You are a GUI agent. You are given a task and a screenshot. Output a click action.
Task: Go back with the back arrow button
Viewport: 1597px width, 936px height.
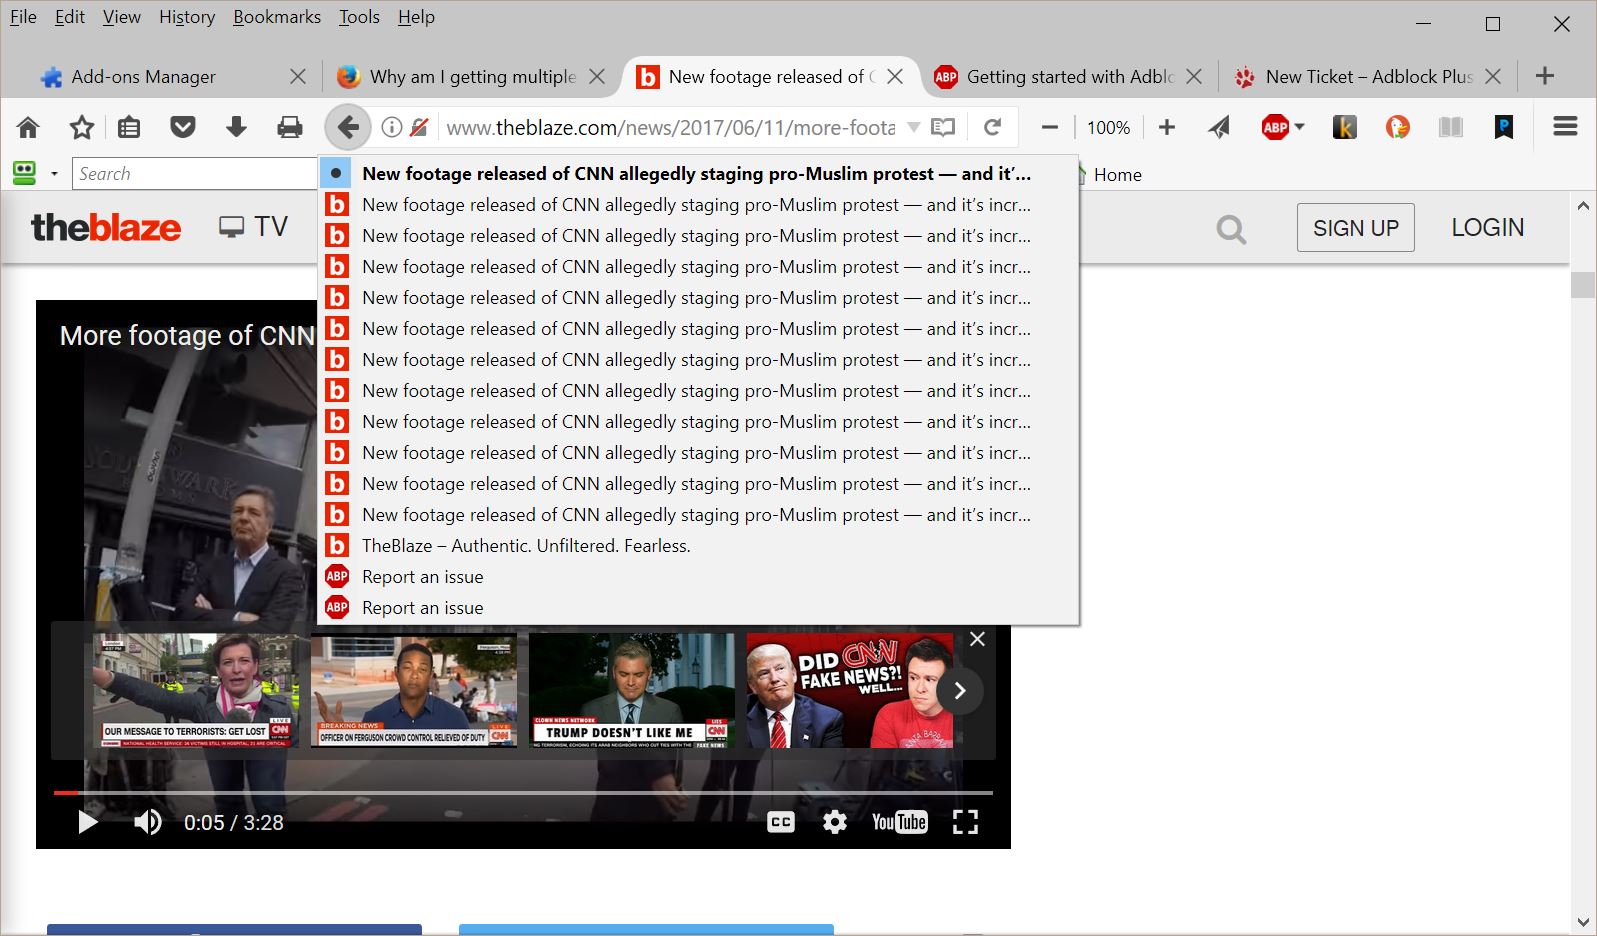pos(347,127)
